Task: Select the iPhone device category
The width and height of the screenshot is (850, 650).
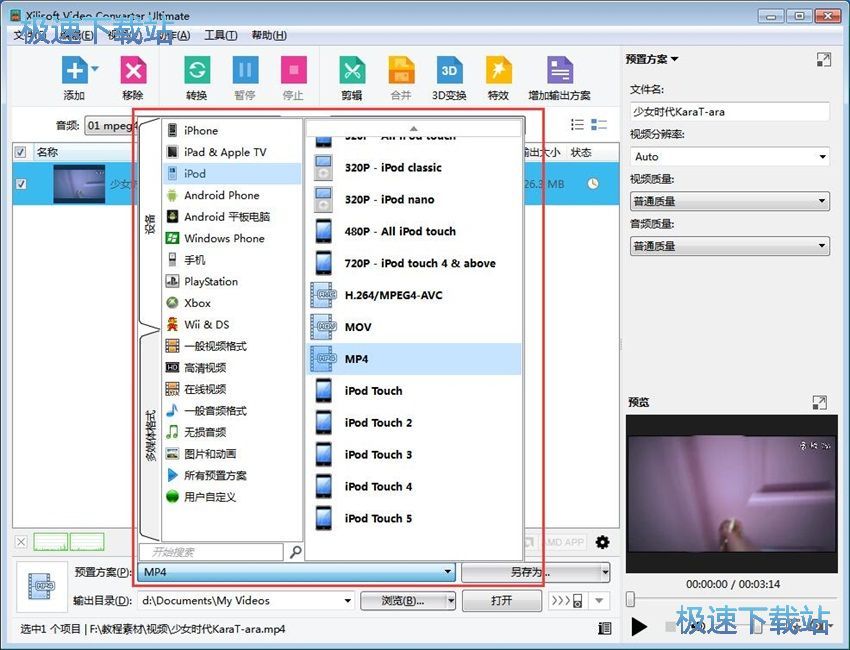Action: 231,131
